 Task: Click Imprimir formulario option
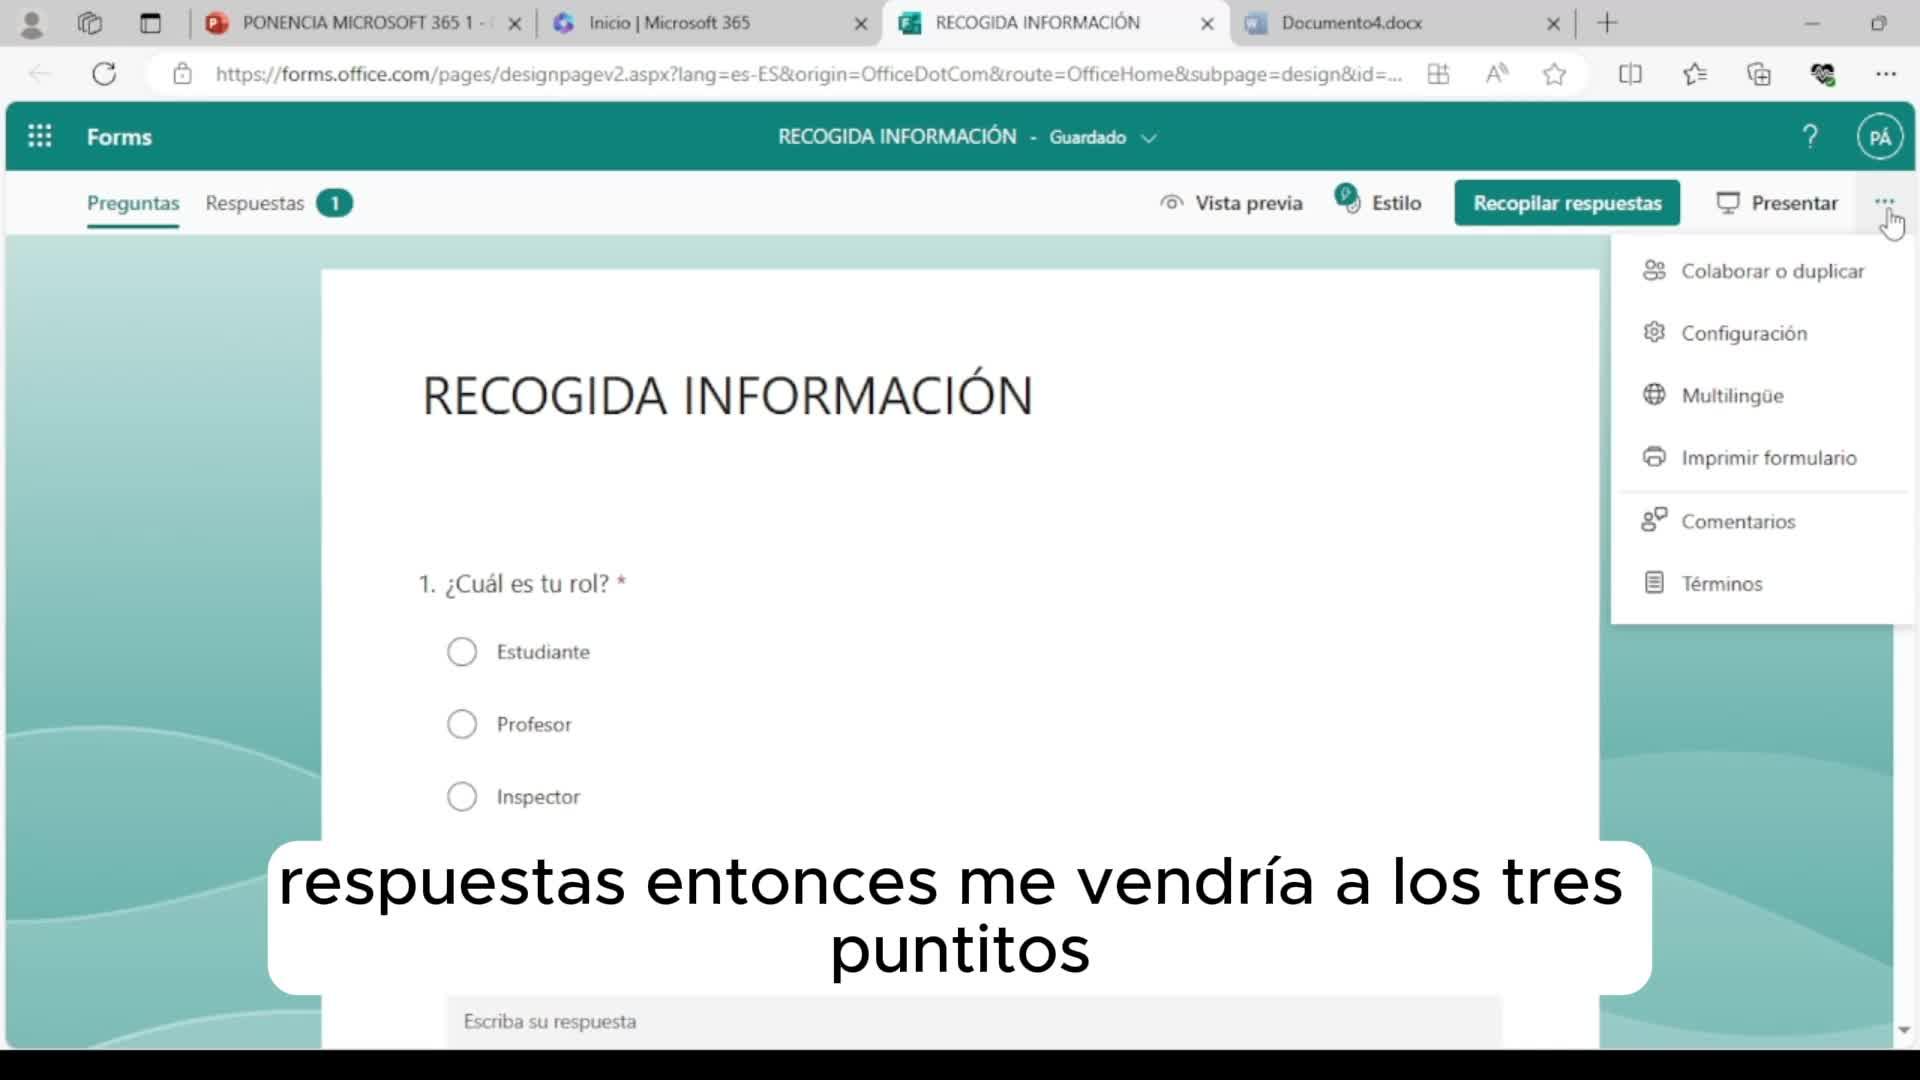(x=1768, y=458)
